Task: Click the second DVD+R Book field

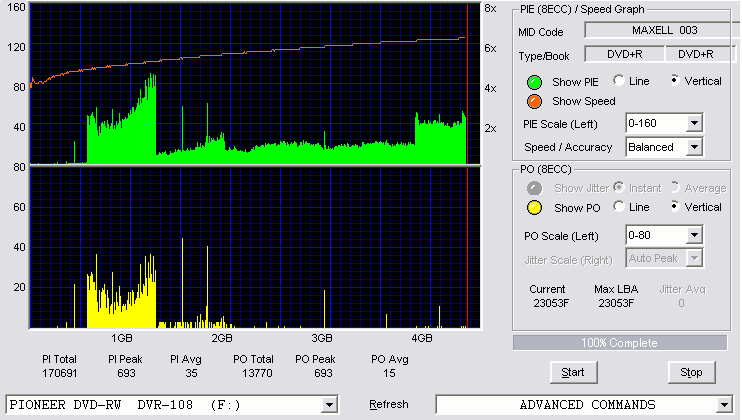Action: point(700,54)
